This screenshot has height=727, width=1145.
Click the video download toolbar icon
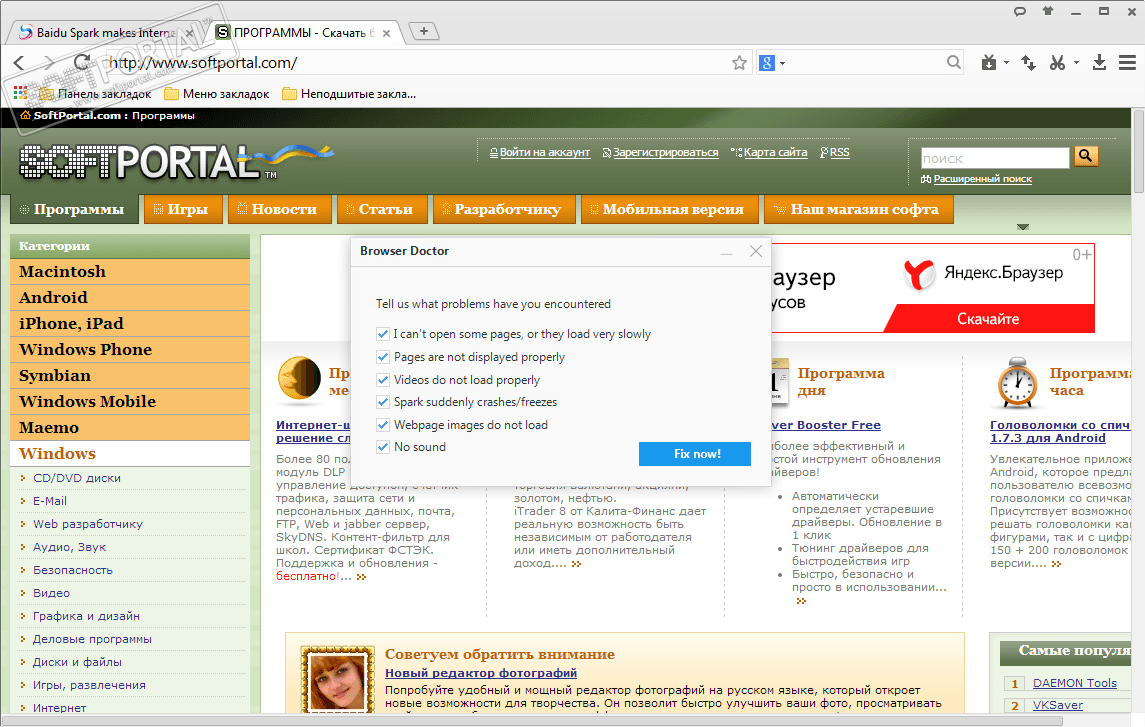point(989,63)
